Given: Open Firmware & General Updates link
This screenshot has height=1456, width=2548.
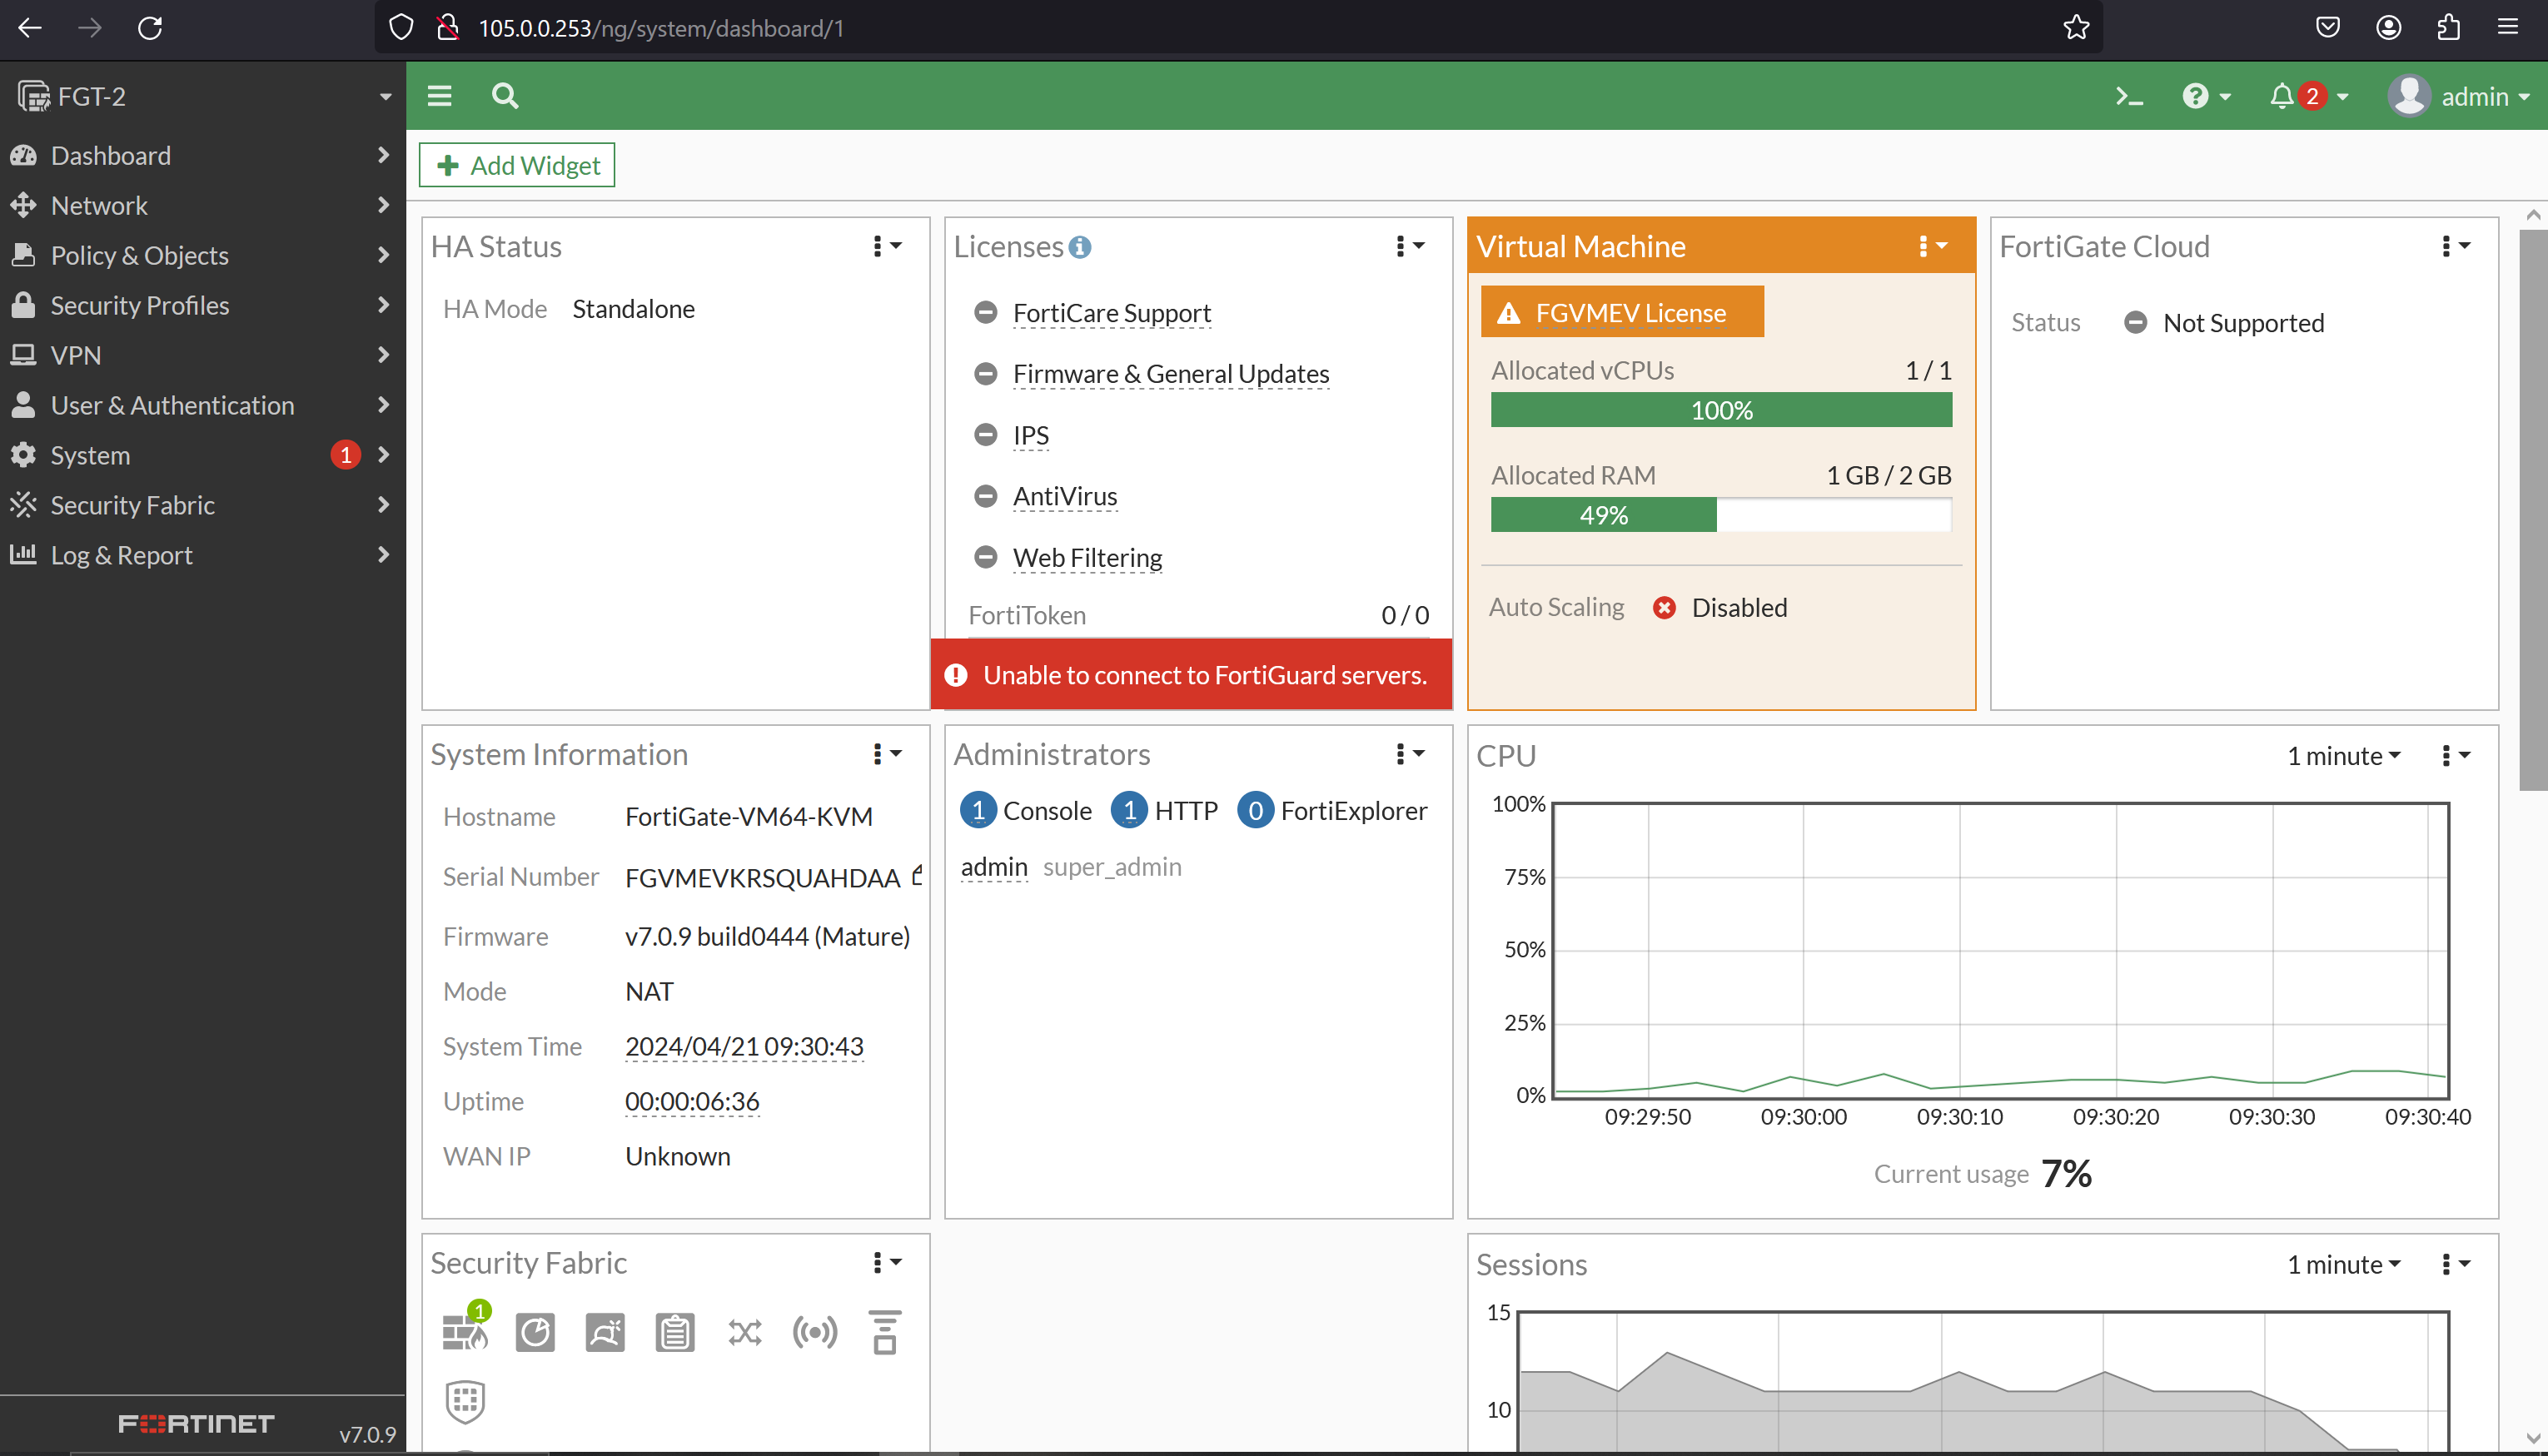Looking at the screenshot, I should click(x=1171, y=374).
